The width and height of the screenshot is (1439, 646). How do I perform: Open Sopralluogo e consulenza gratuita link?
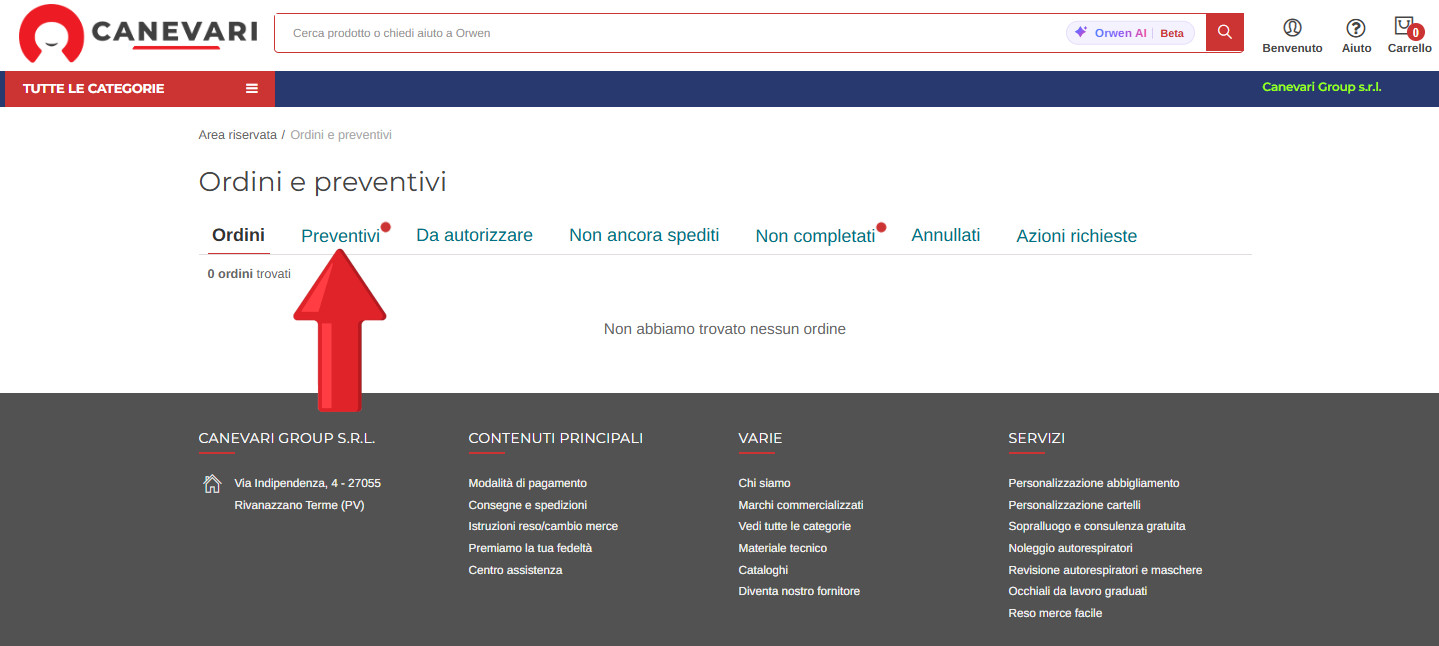pyautogui.click(x=1097, y=526)
